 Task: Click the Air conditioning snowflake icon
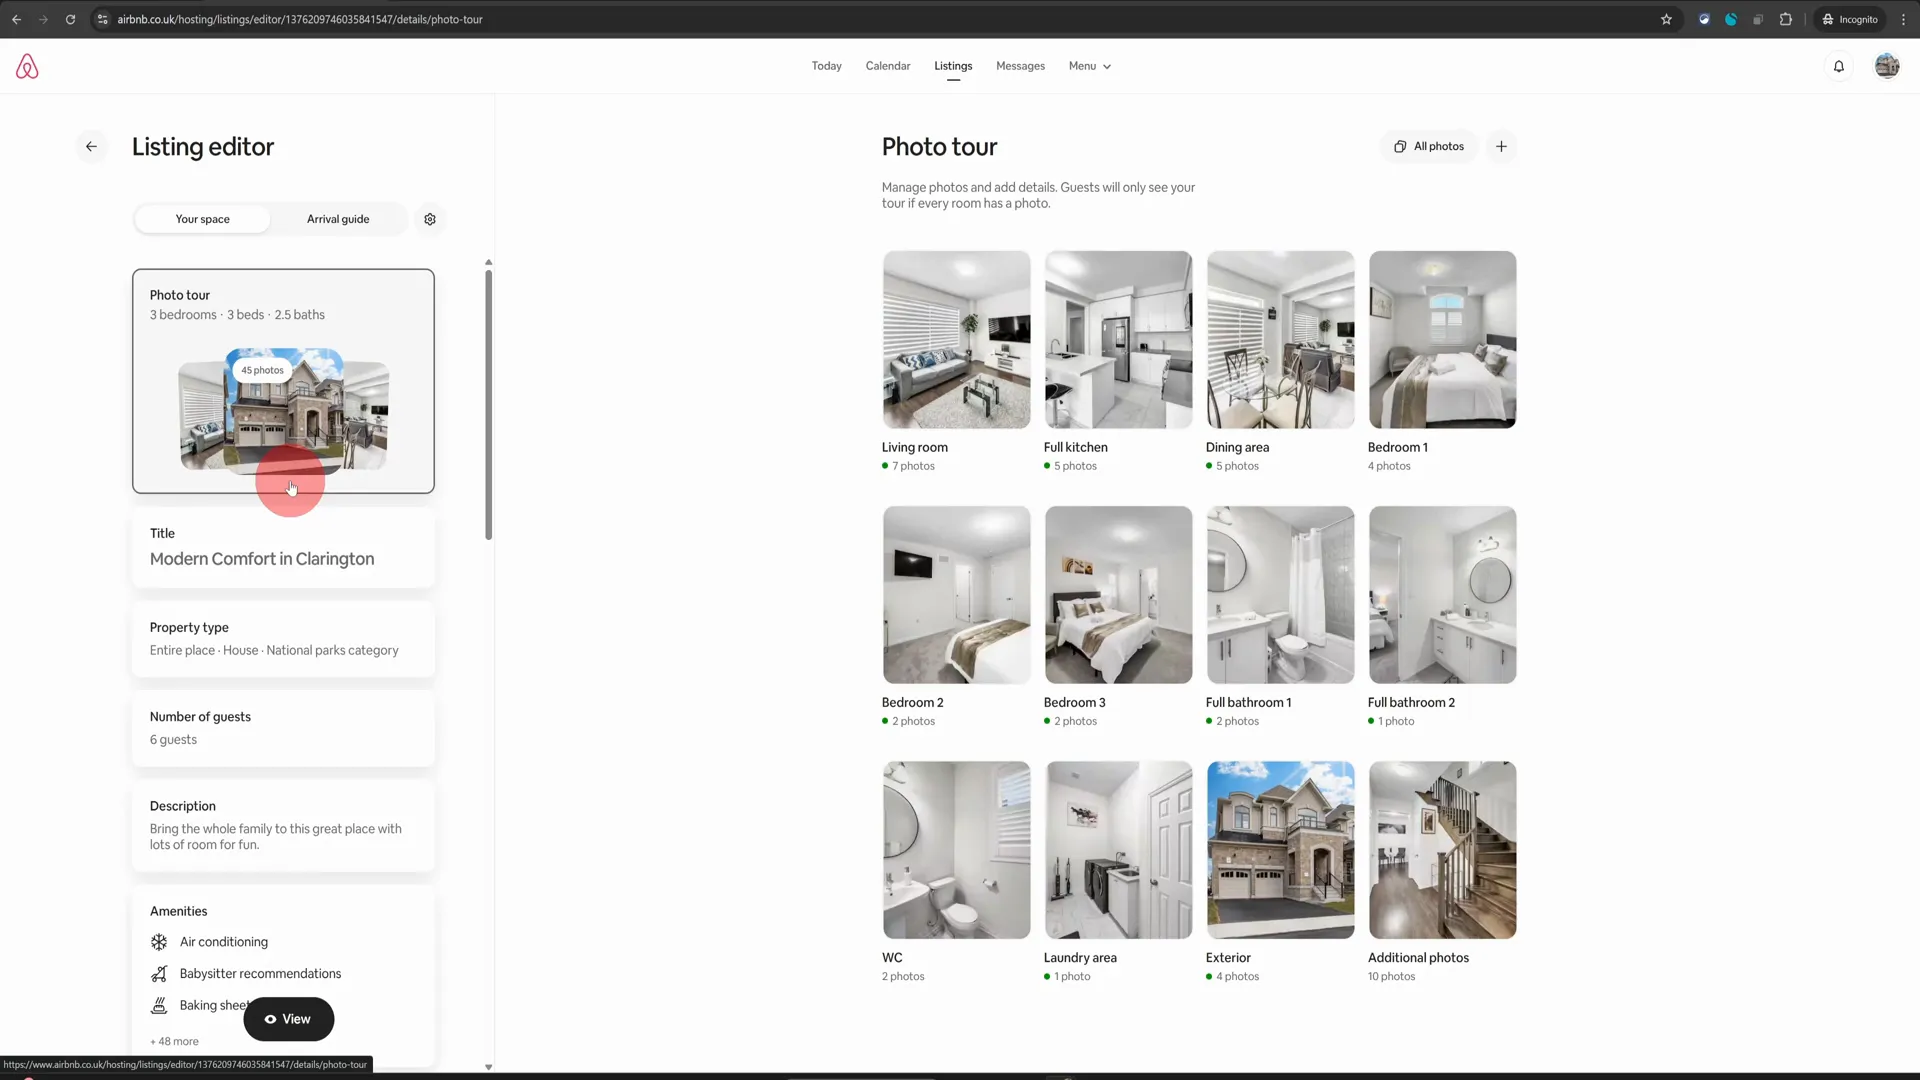click(159, 942)
